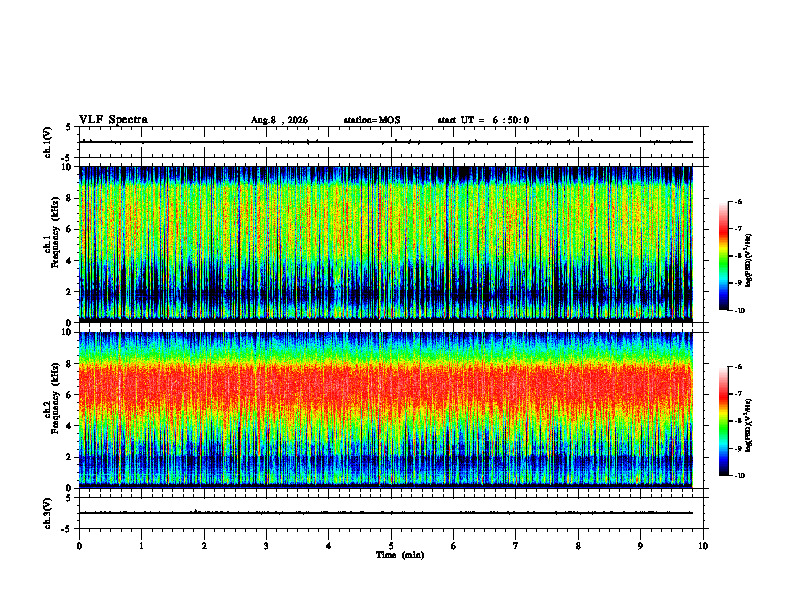Click the ch.1 spectrogram color scale bar
The image size is (792, 612).
(x=723, y=256)
